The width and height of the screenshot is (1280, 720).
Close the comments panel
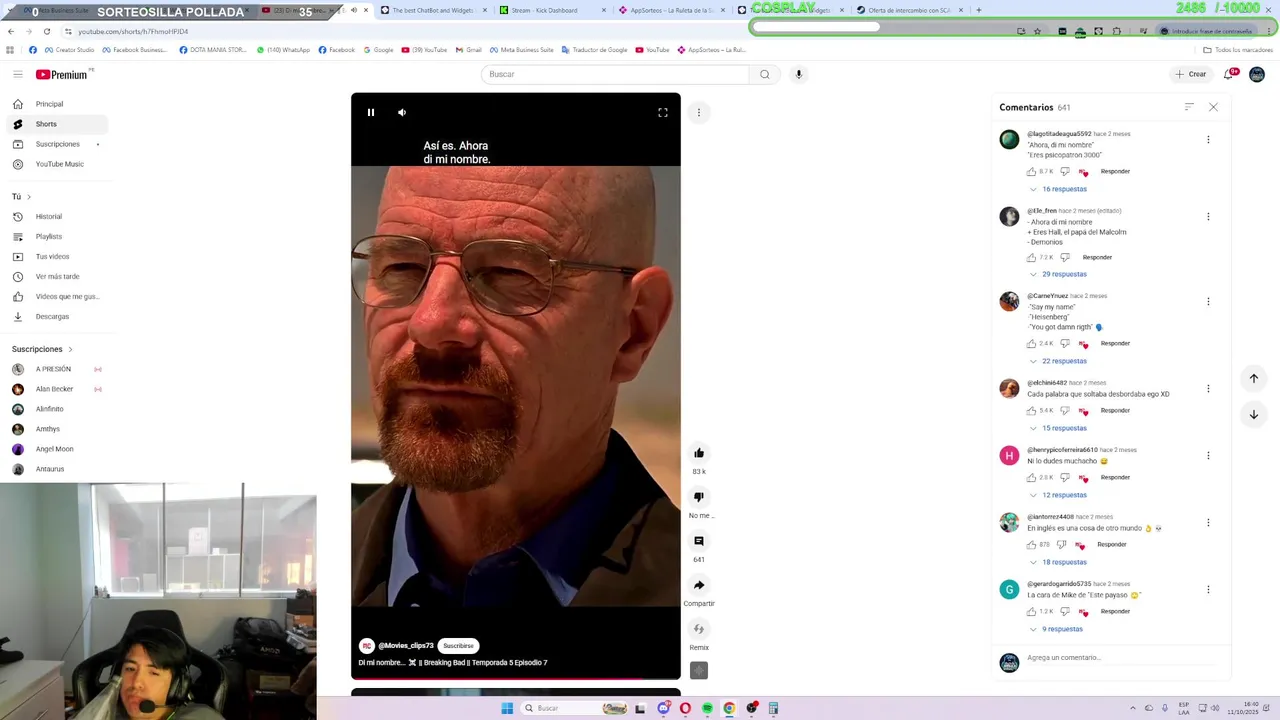point(1213,107)
